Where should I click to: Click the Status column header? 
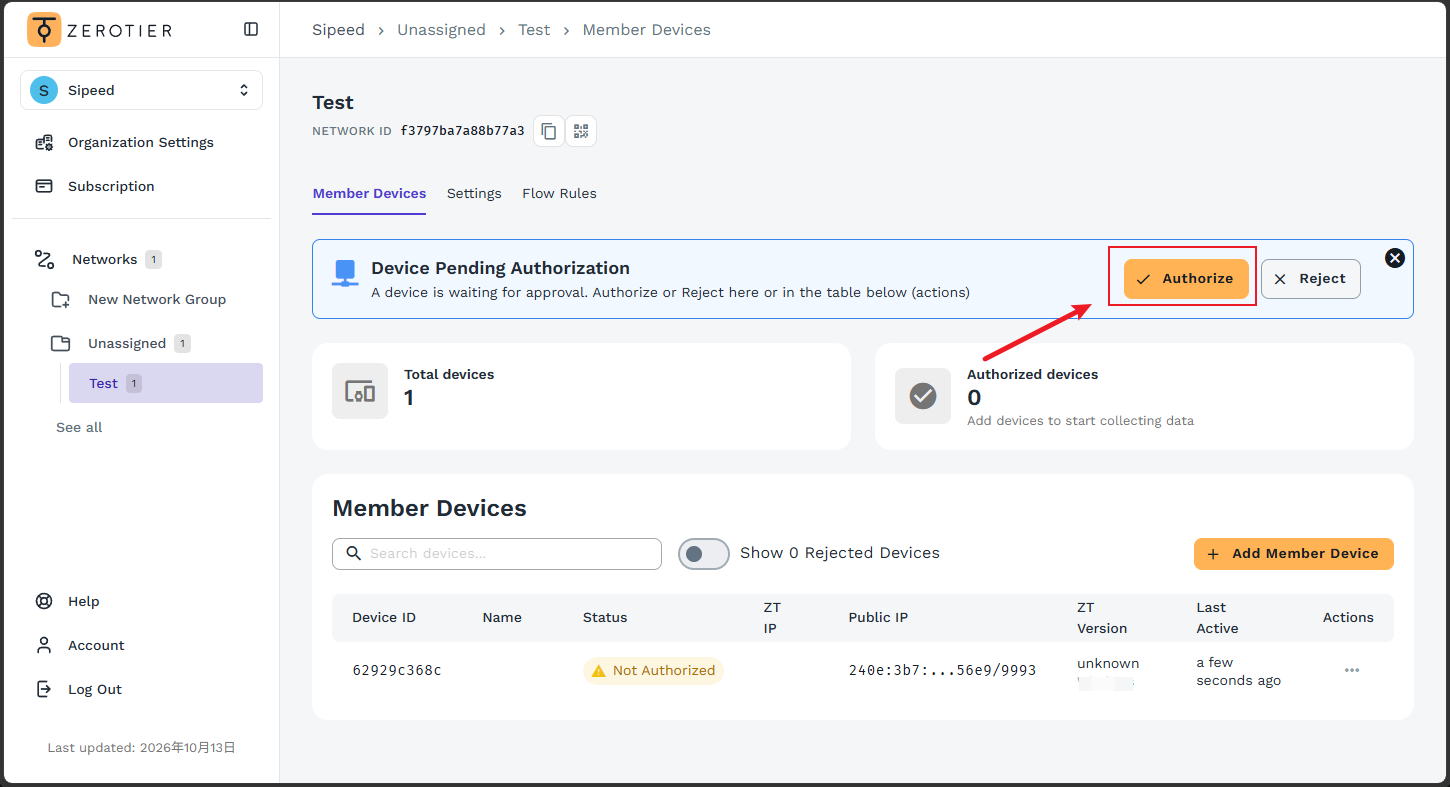point(605,618)
